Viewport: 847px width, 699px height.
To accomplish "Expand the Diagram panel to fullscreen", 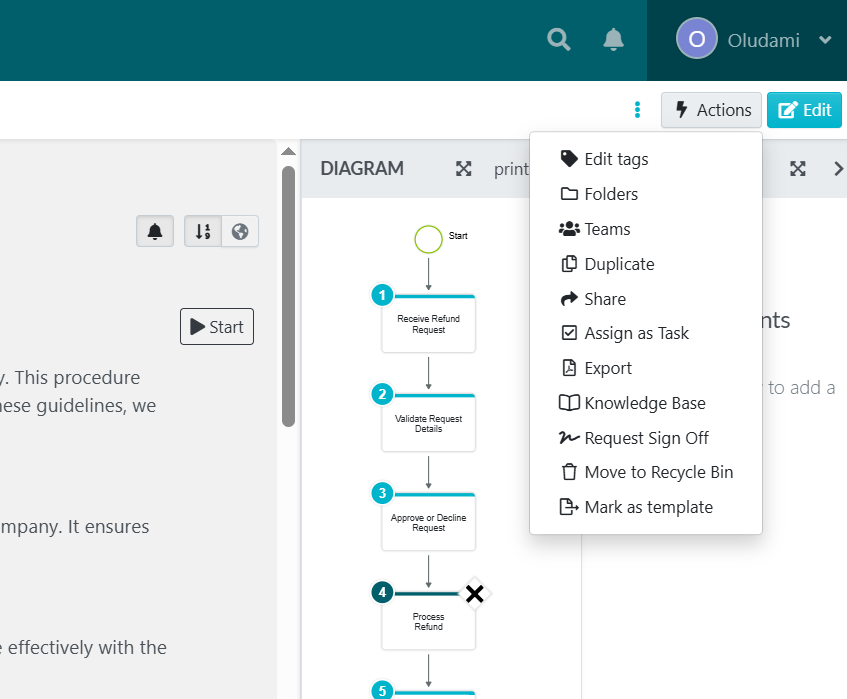I will tap(464, 169).
